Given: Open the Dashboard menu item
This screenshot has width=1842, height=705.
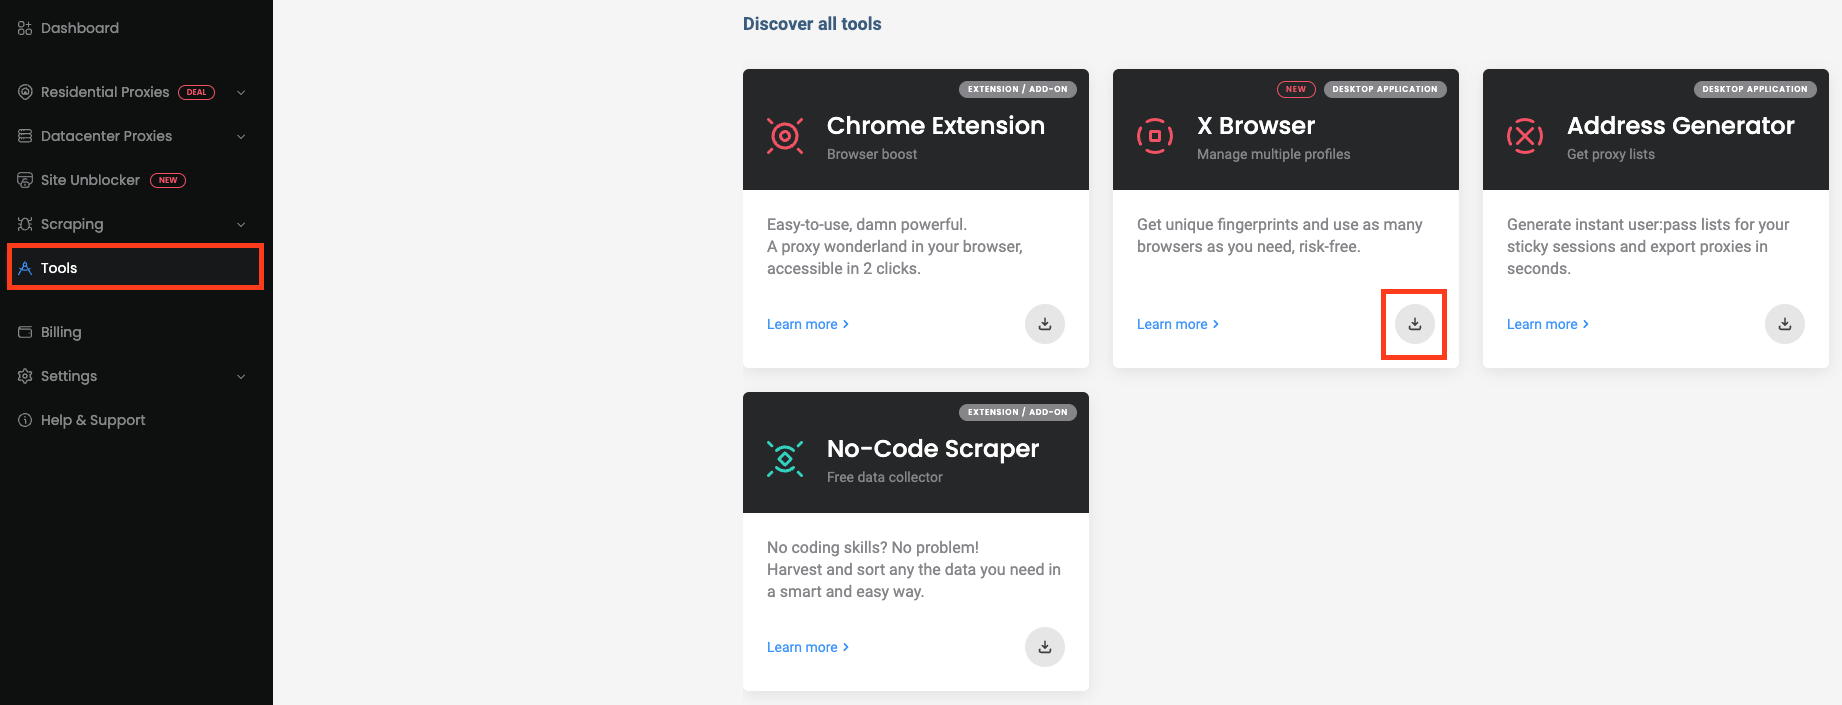Looking at the screenshot, I should 79,28.
